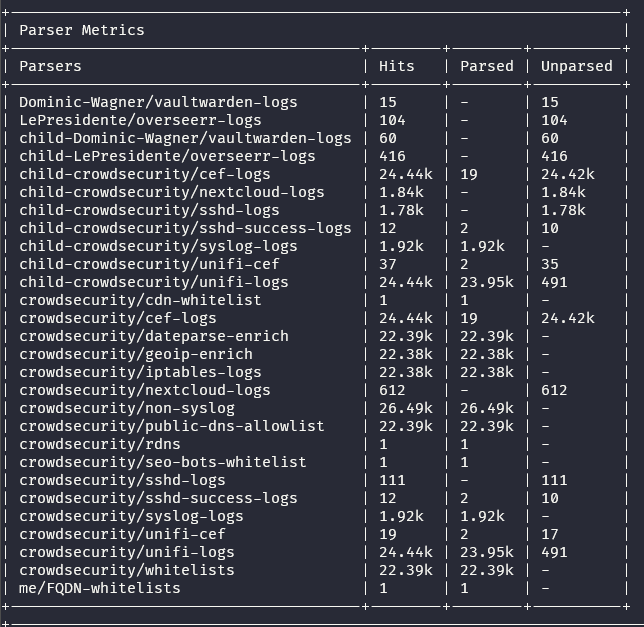Viewport: 644px width, 627px height.
Task: Click the Hits column header
Action: click(x=397, y=66)
